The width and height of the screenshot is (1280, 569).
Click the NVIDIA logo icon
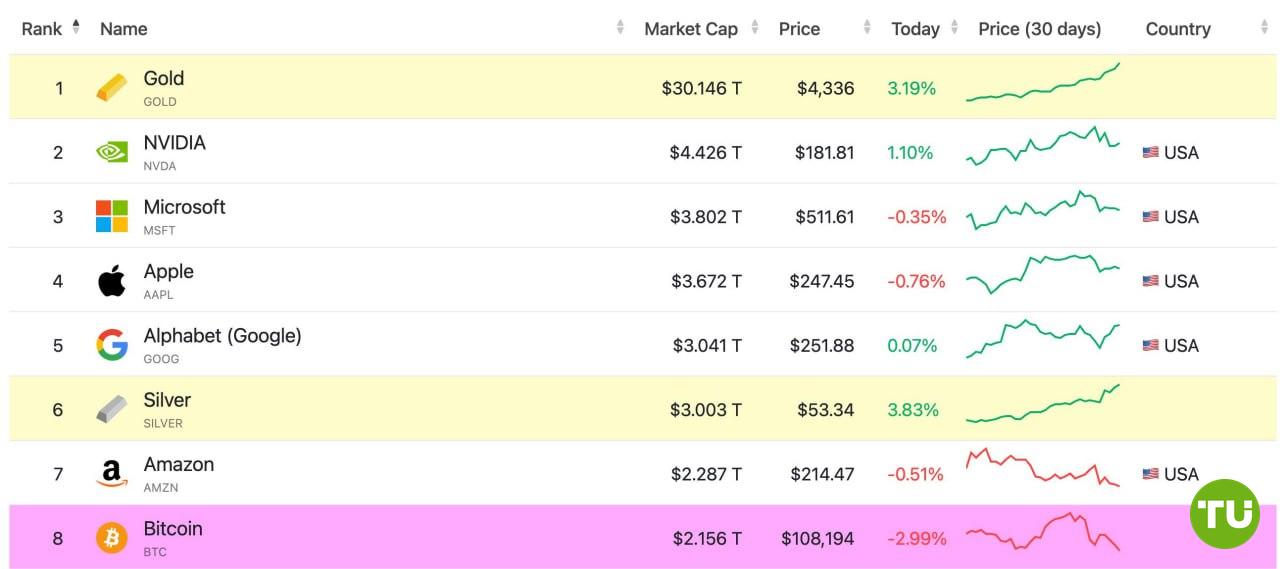(112, 152)
